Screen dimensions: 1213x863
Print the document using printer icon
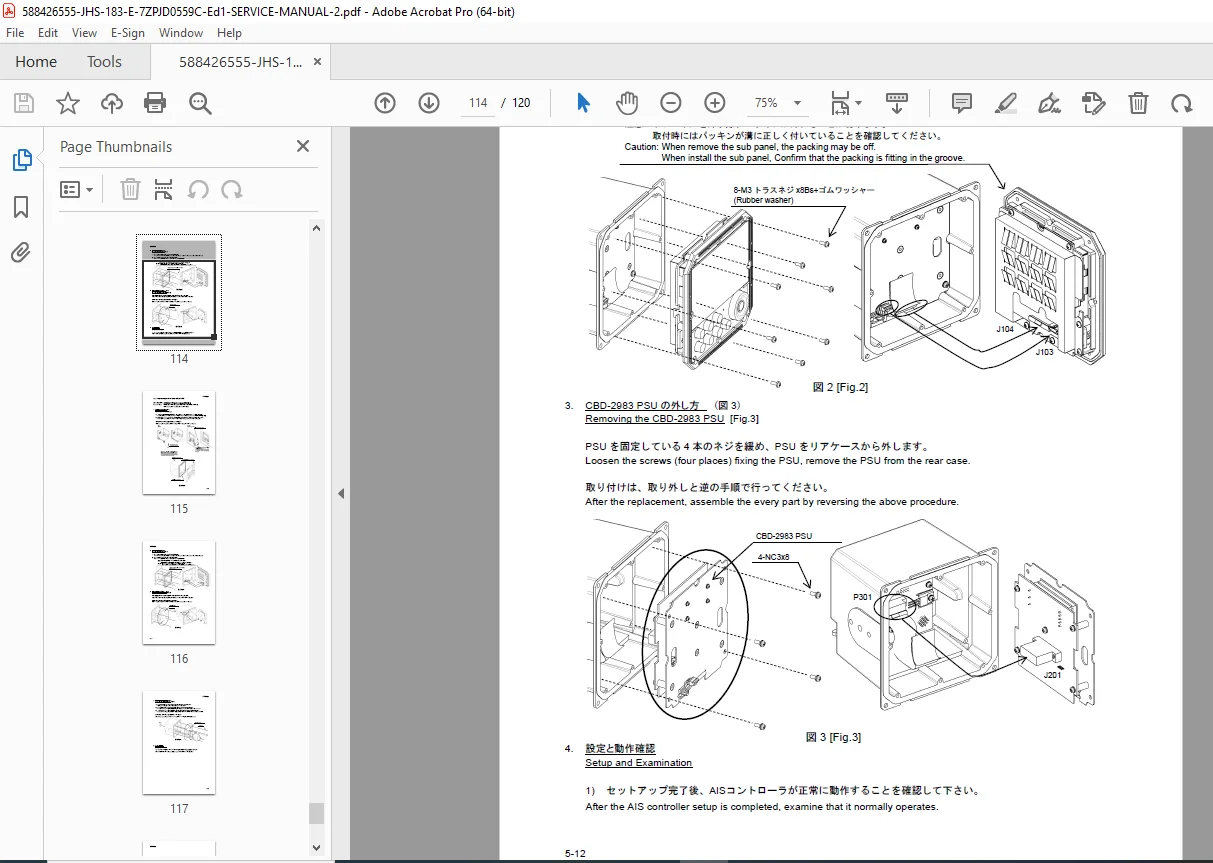155,103
